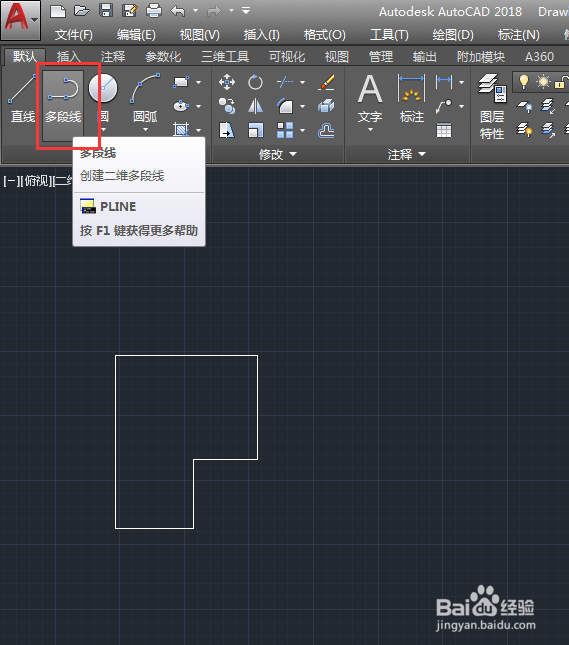Select the Move tool in 修改 panel
The image size is (569, 645).
point(227,82)
